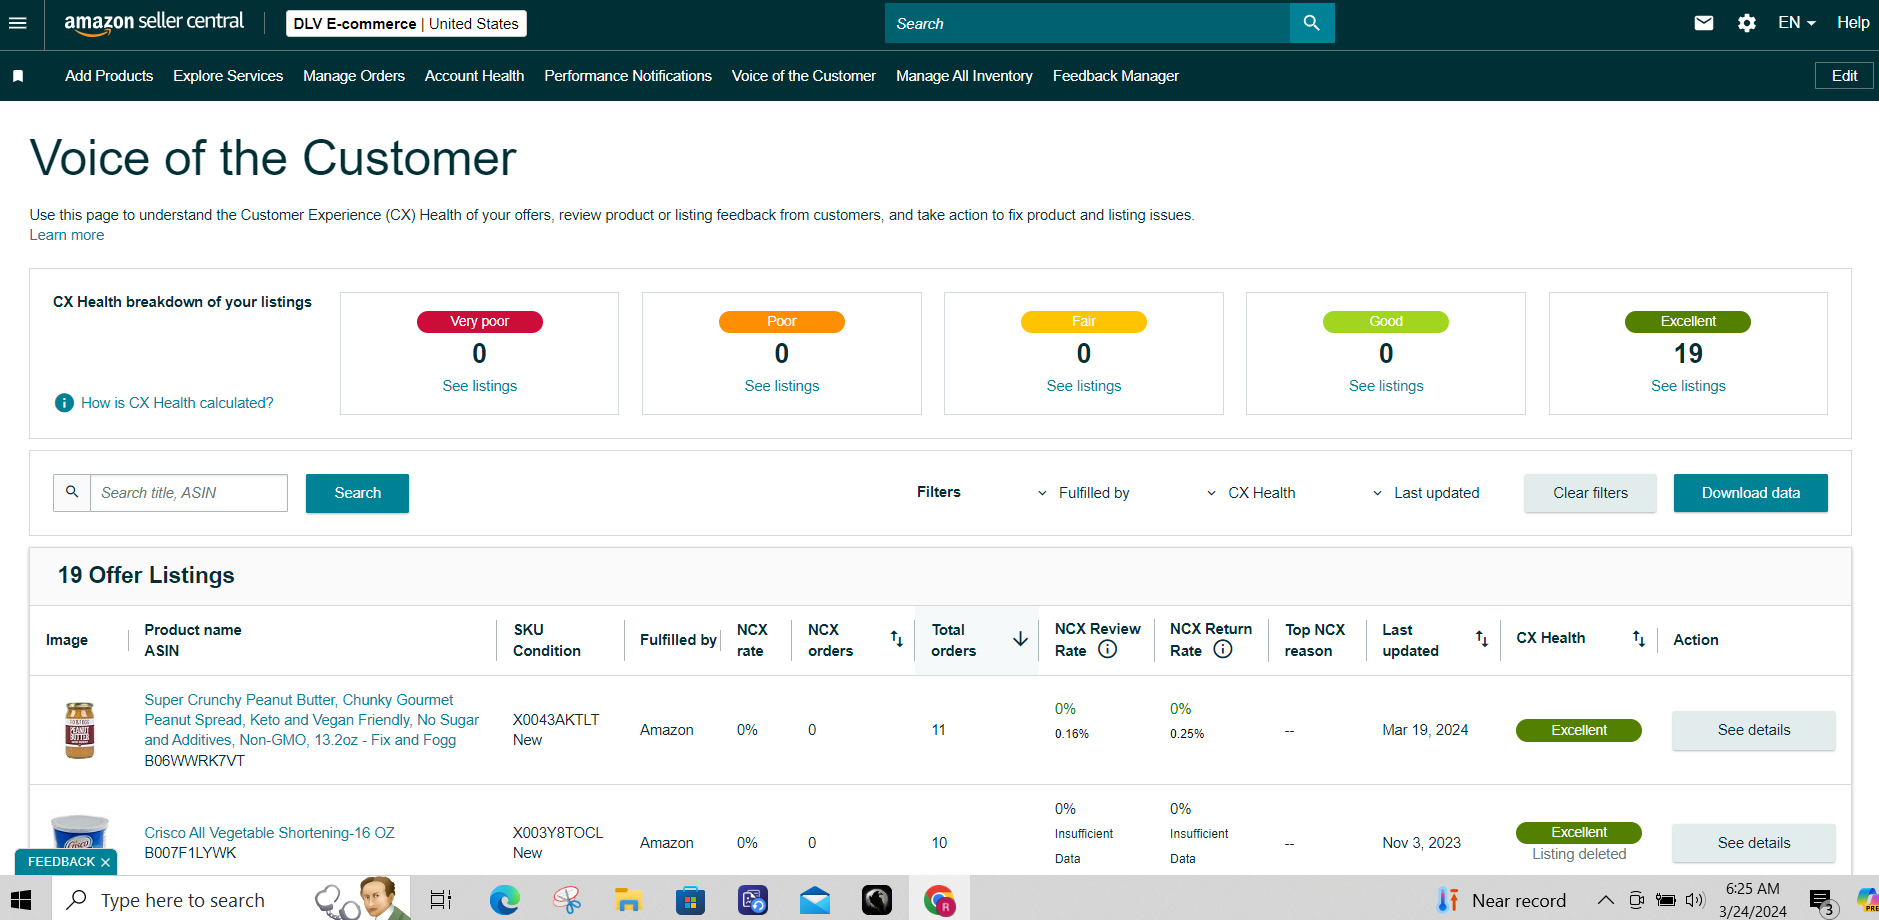Open How is CX Health calculated link
Viewport: 1879px width, 920px height.
[x=177, y=403]
